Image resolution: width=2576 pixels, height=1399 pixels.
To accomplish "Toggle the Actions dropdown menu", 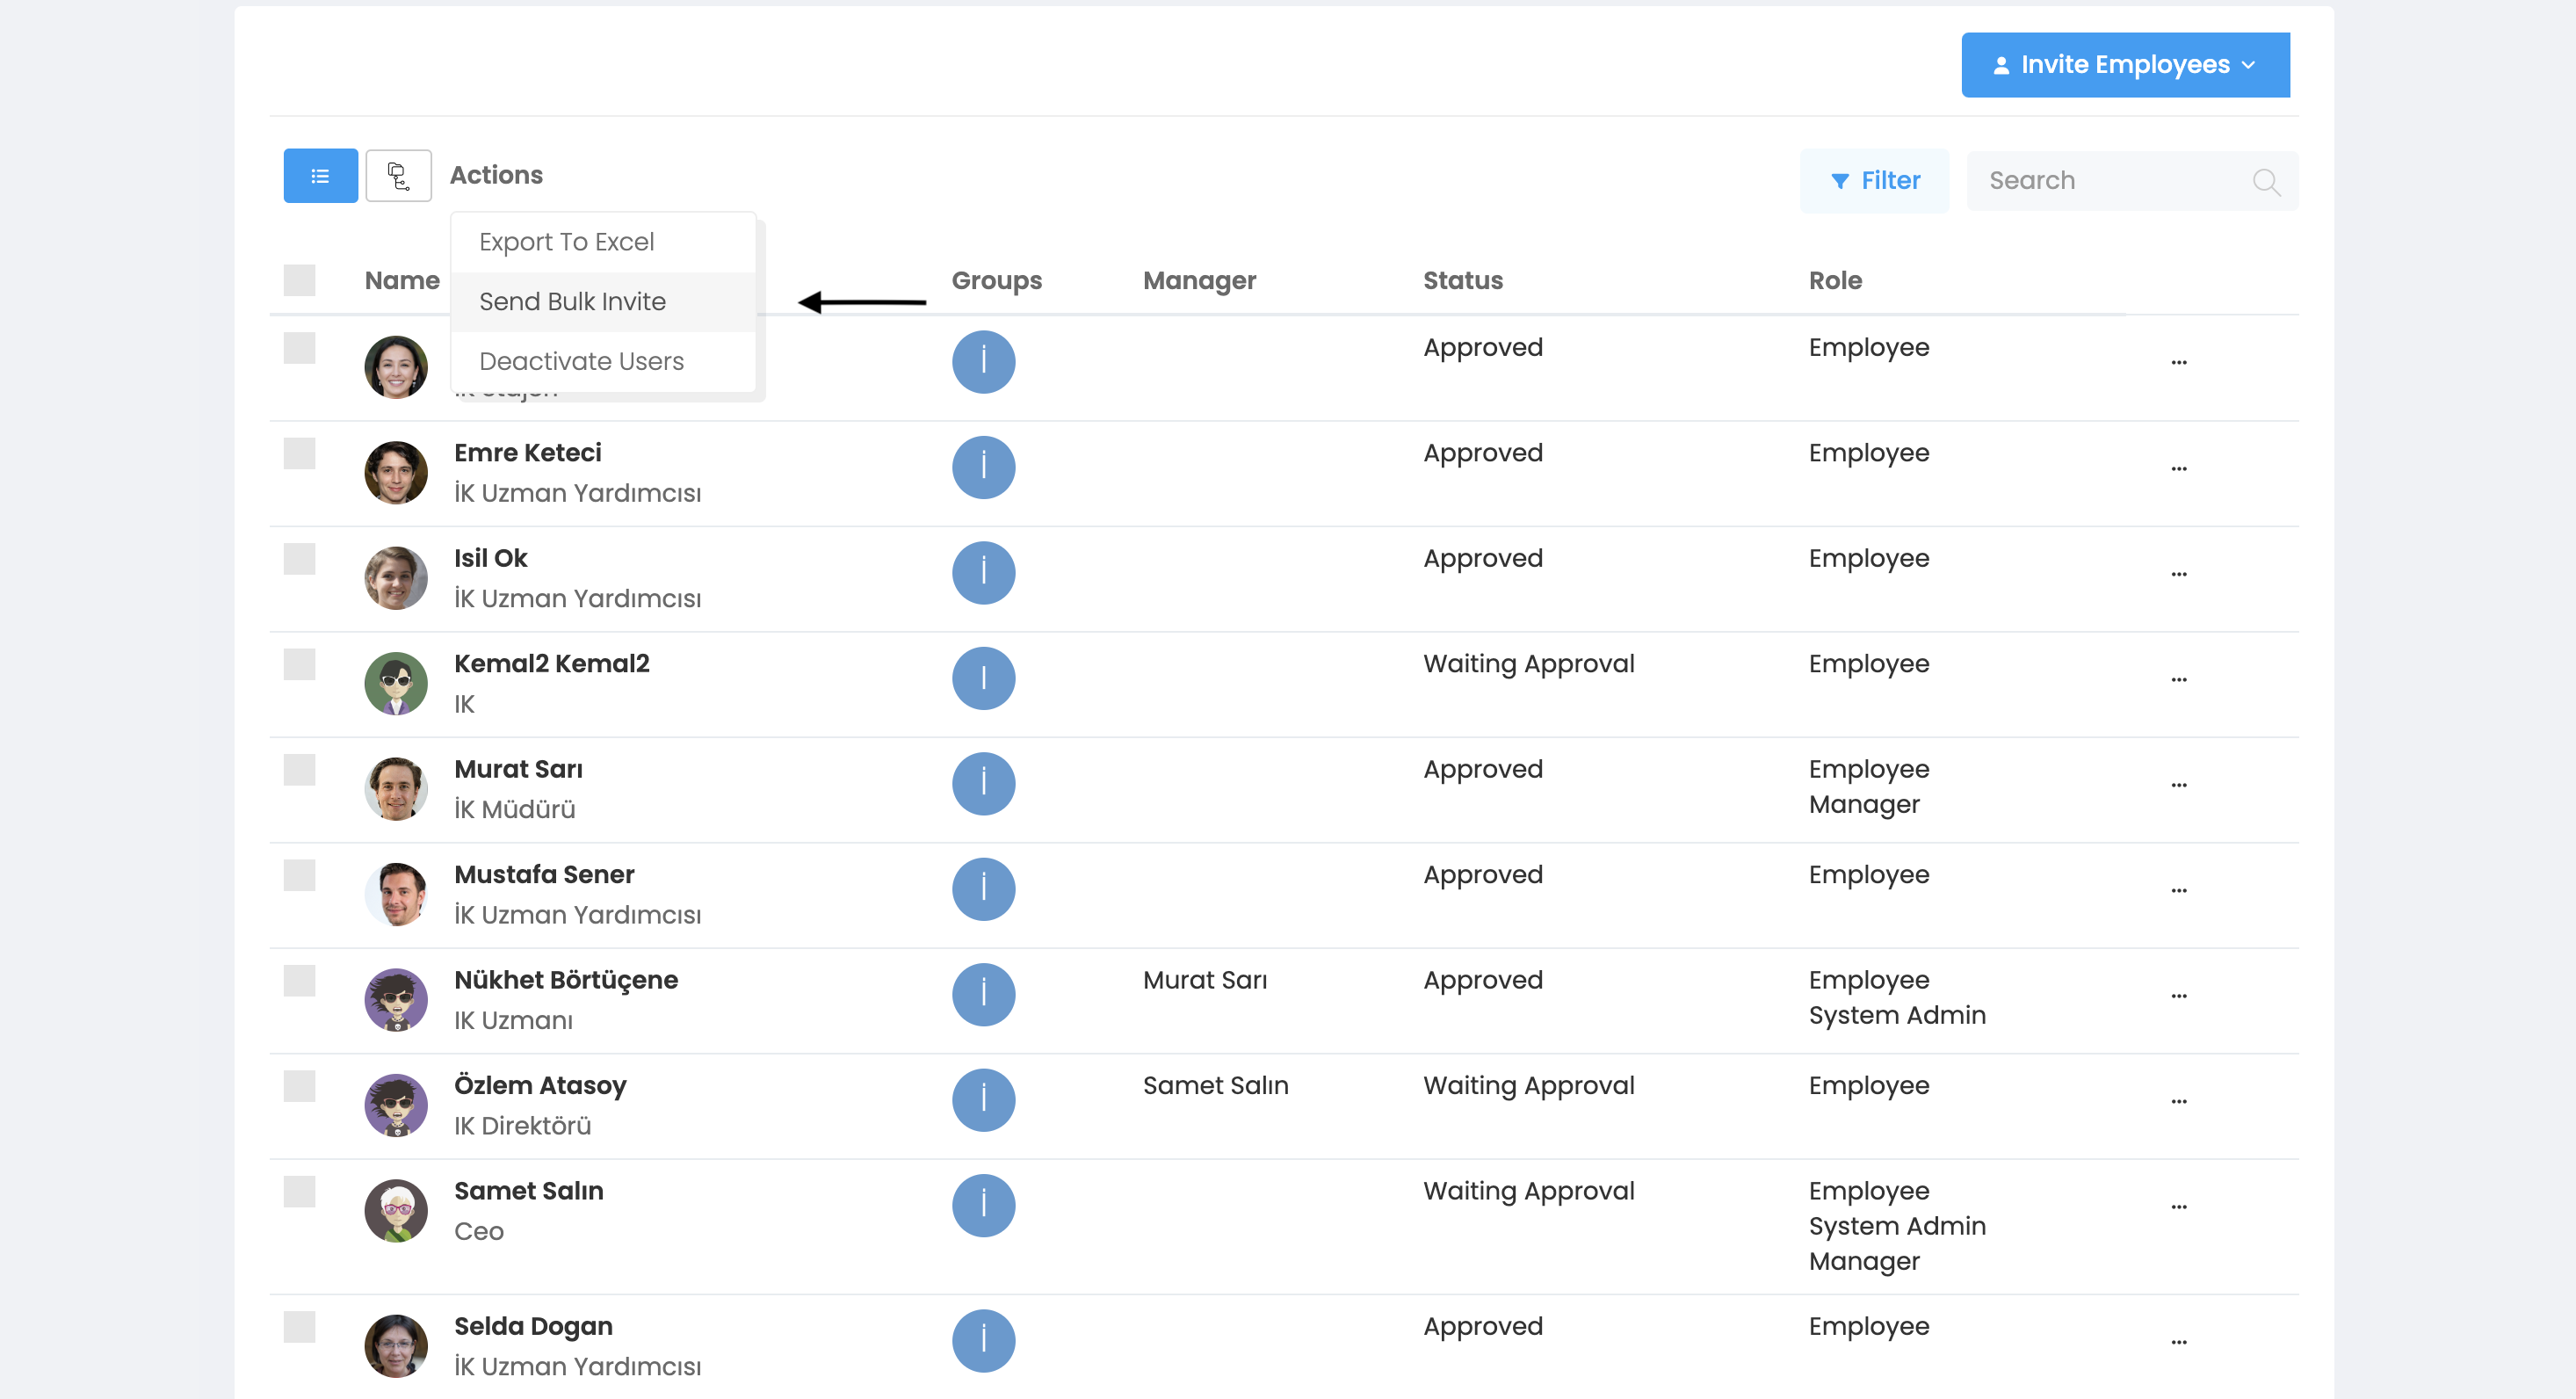I will coord(496,175).
